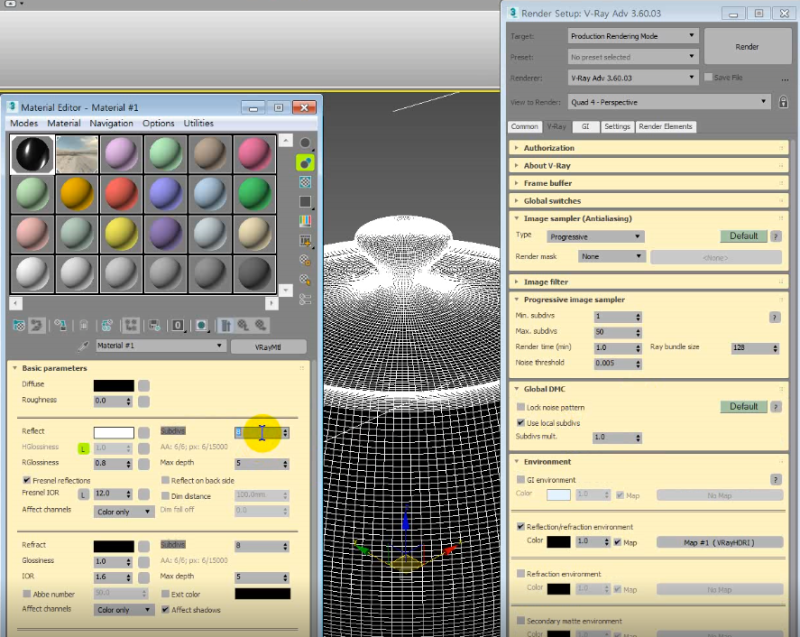Click the Show Shaded Material in Viewport icon
Viewport: 800px width, 637px height.
tap(201, 327)
